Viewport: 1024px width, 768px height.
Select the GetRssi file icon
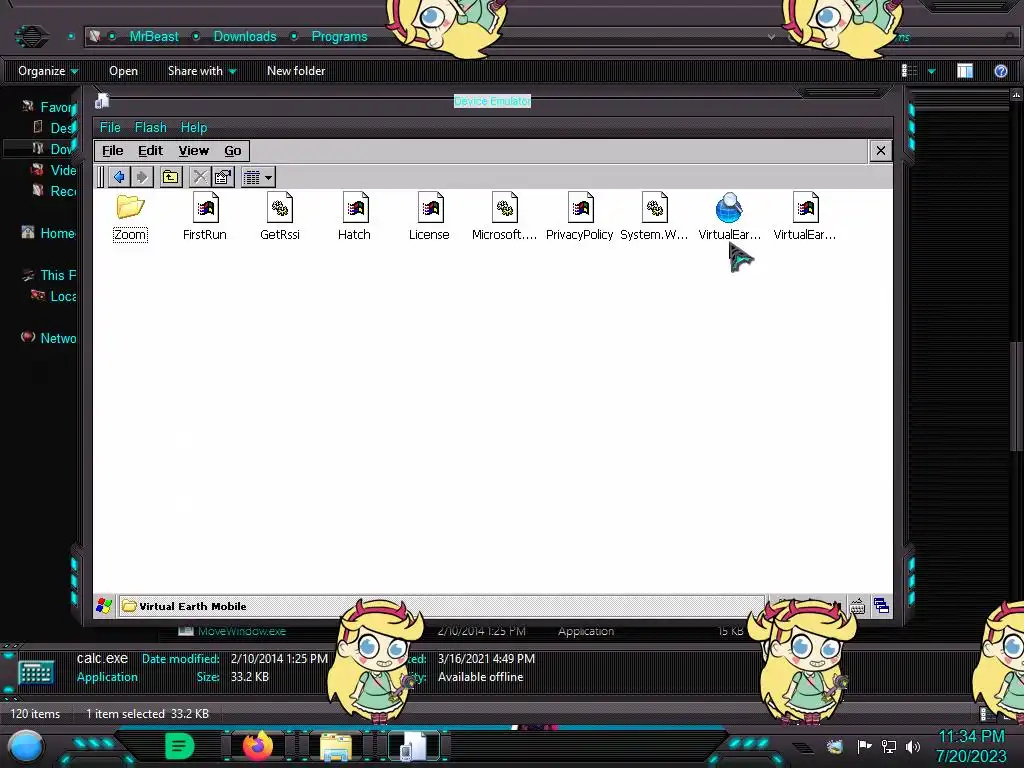280,217
